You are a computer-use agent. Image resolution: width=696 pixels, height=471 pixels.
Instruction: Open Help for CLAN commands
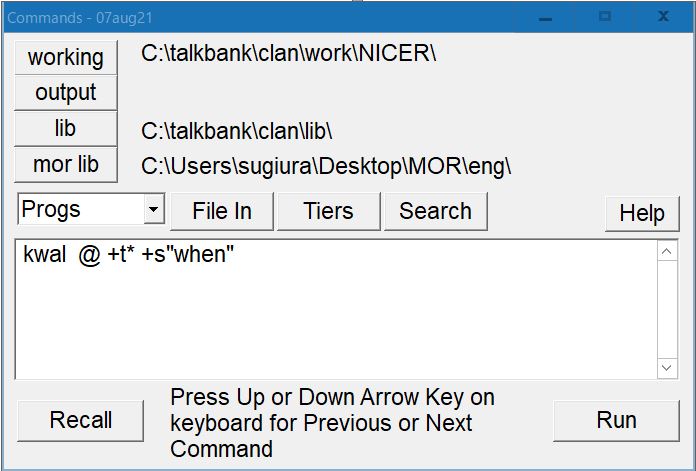641,213
